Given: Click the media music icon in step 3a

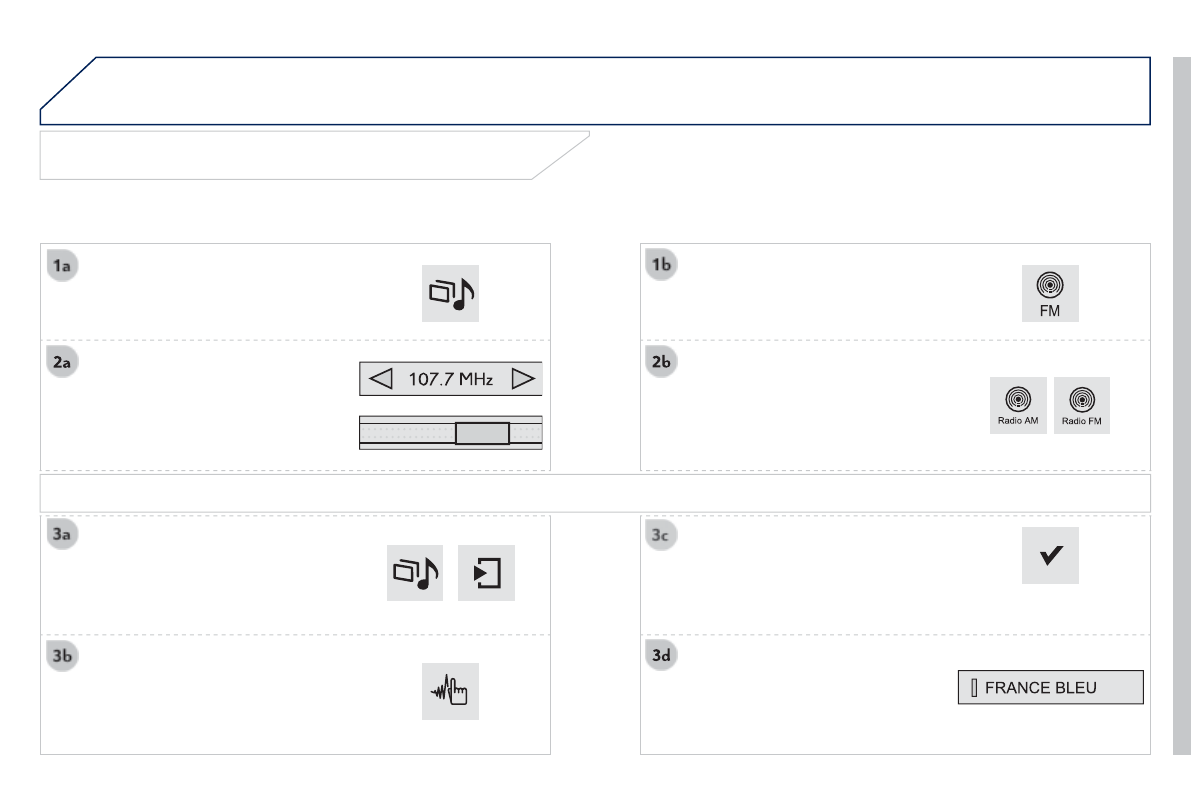Looking at the screenshot, I should 415,572.
